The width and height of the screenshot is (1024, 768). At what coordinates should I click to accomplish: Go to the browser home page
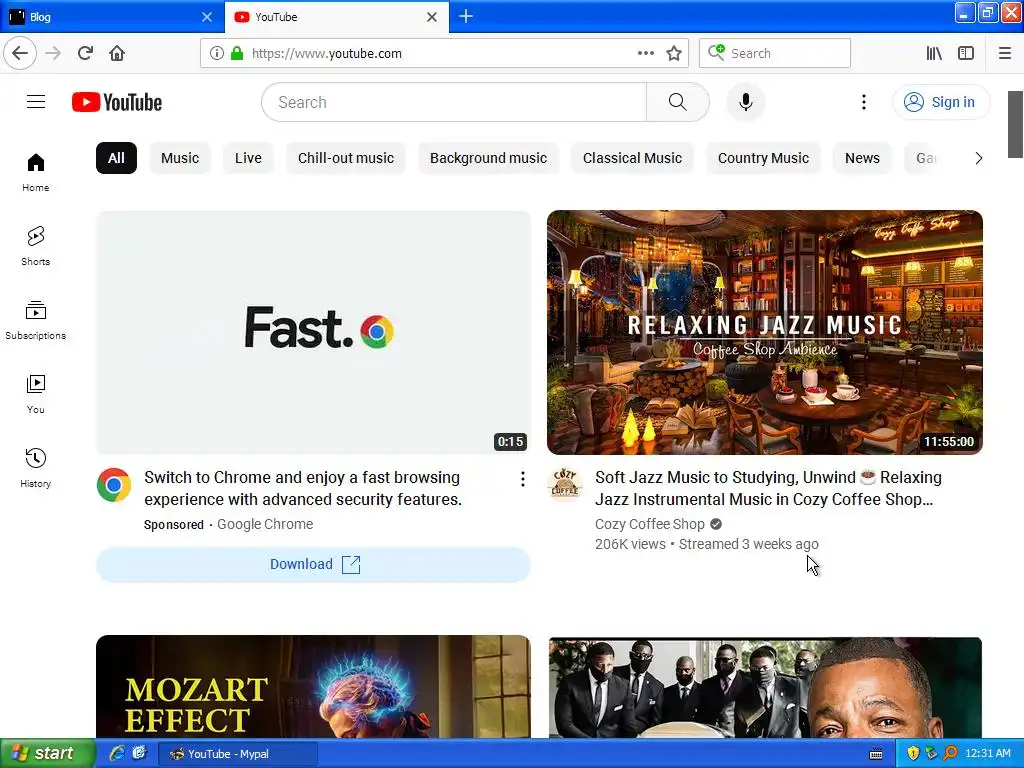coord(117,53)
